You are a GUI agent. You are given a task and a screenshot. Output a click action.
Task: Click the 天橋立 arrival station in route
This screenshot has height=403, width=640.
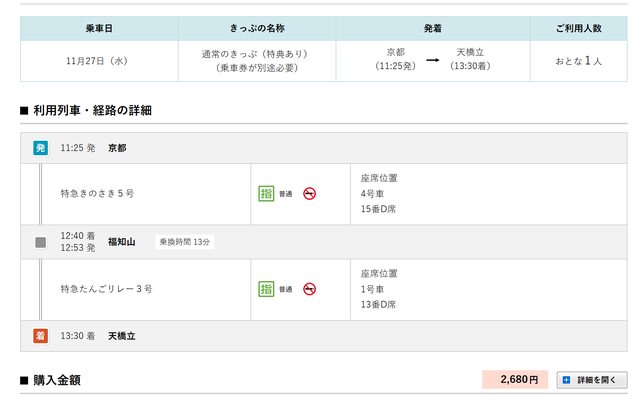[122, 336]
